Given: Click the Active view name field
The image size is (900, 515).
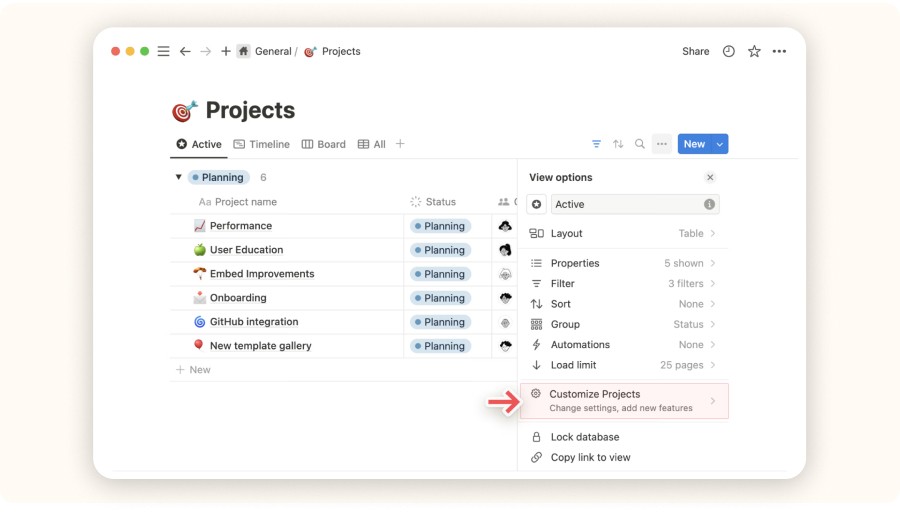Looking at the screenshot, I should (x=635, y=204).
